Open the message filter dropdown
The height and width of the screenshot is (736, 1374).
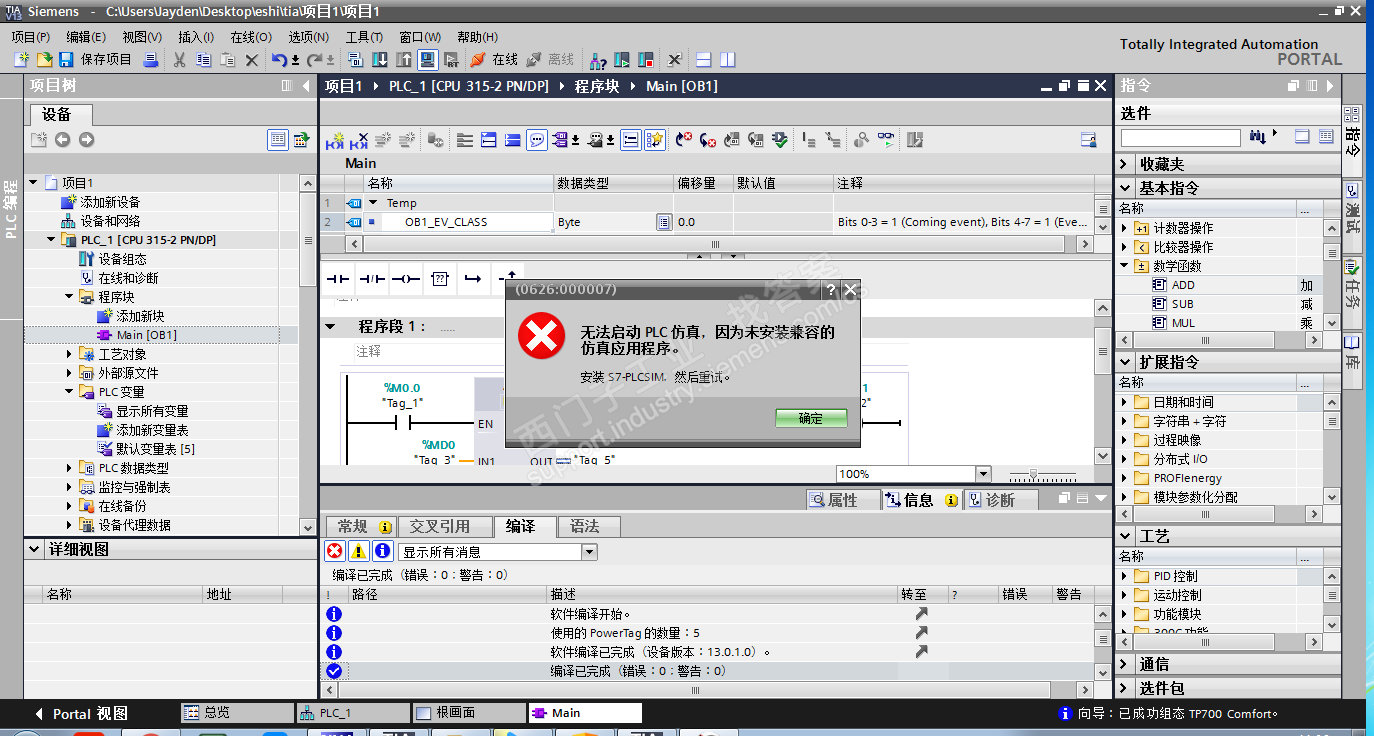coord(589,552)
